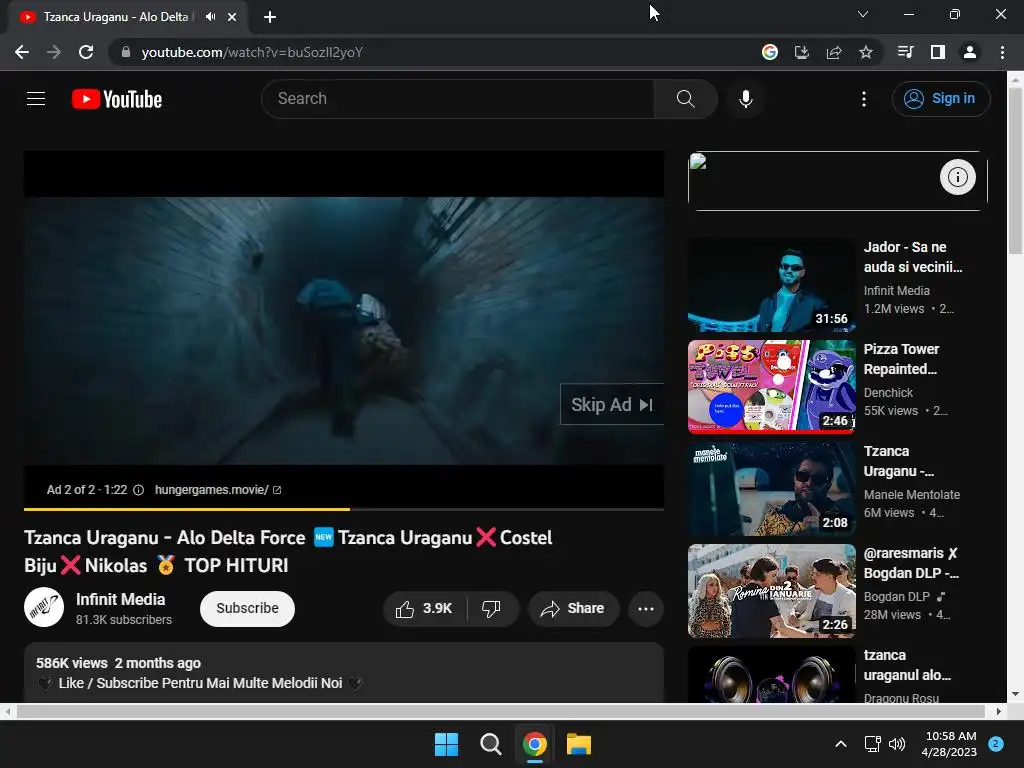Open a new browser tab

tap(270, 17)
